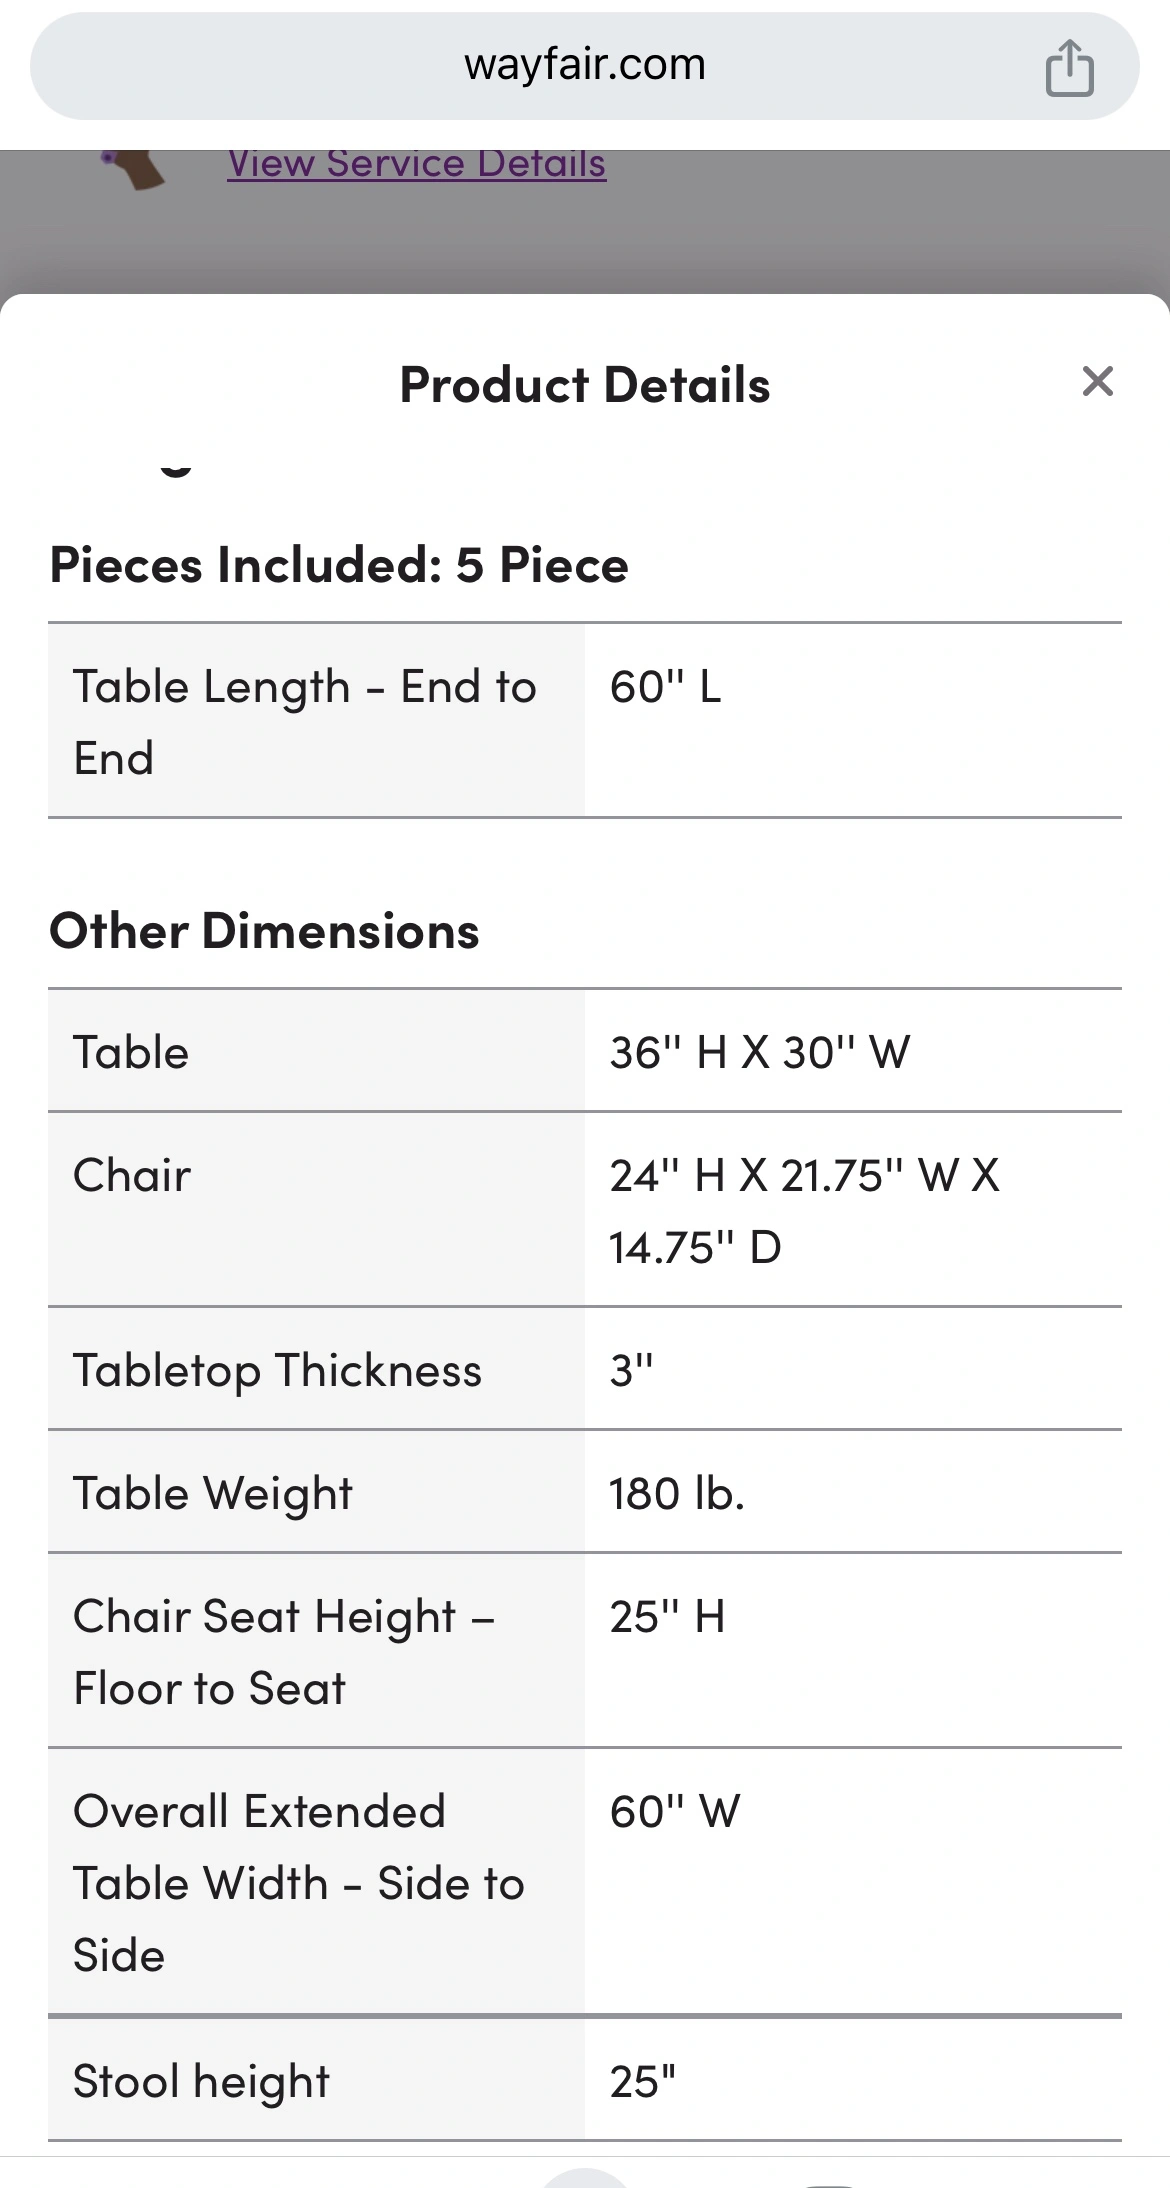This screenshot has height=2188, width=1170.
Task: Click the Chair row label
Action: pyautogui.click(x=132, y=1175)
